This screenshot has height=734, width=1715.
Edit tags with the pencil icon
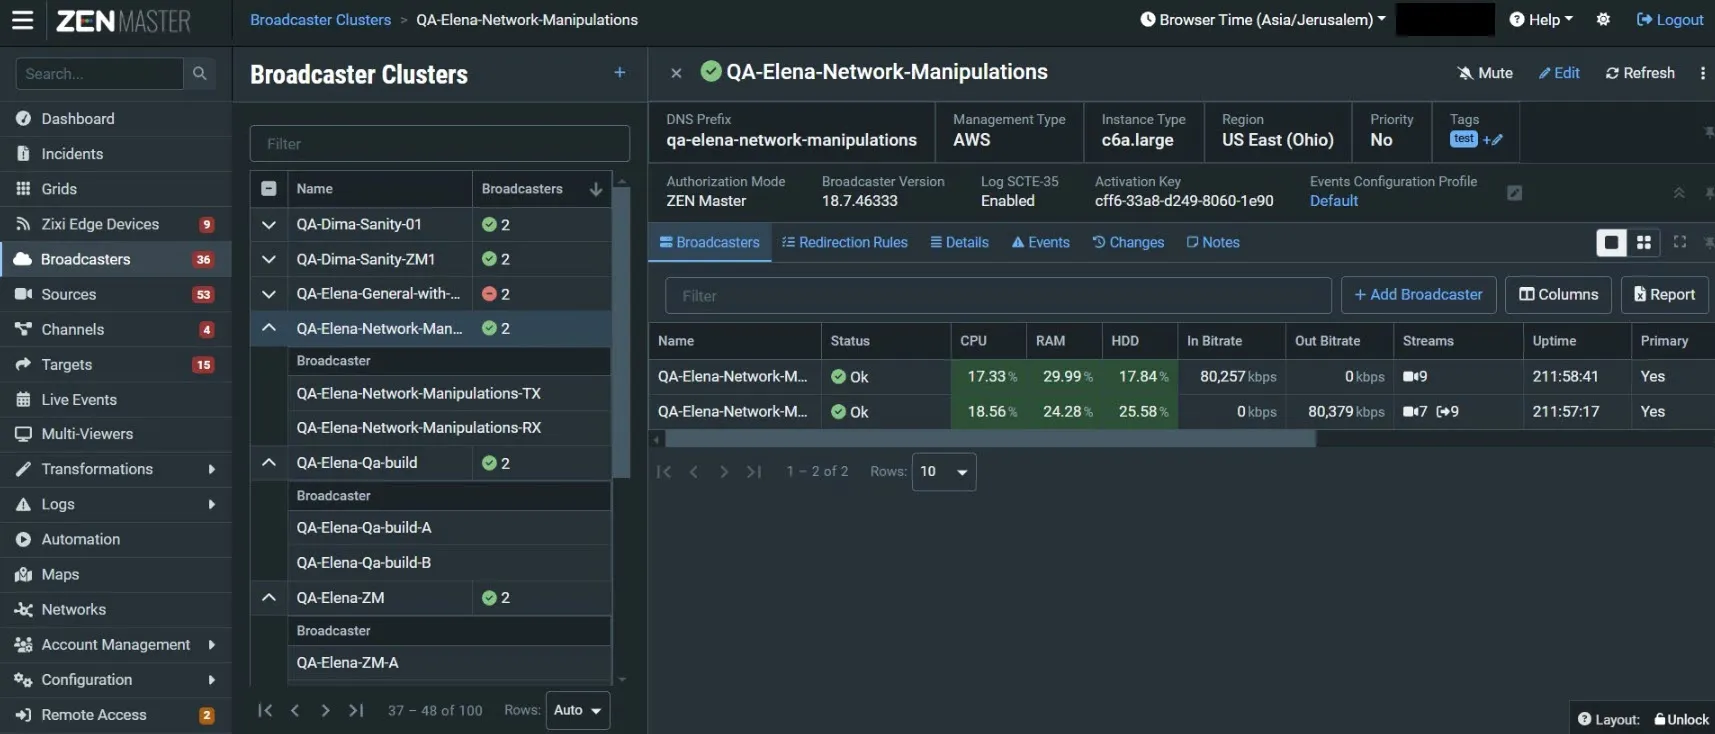tap(1493, 140)
